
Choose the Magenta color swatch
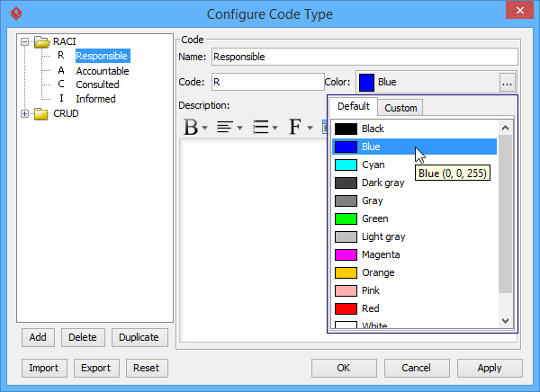pos(346,255)
